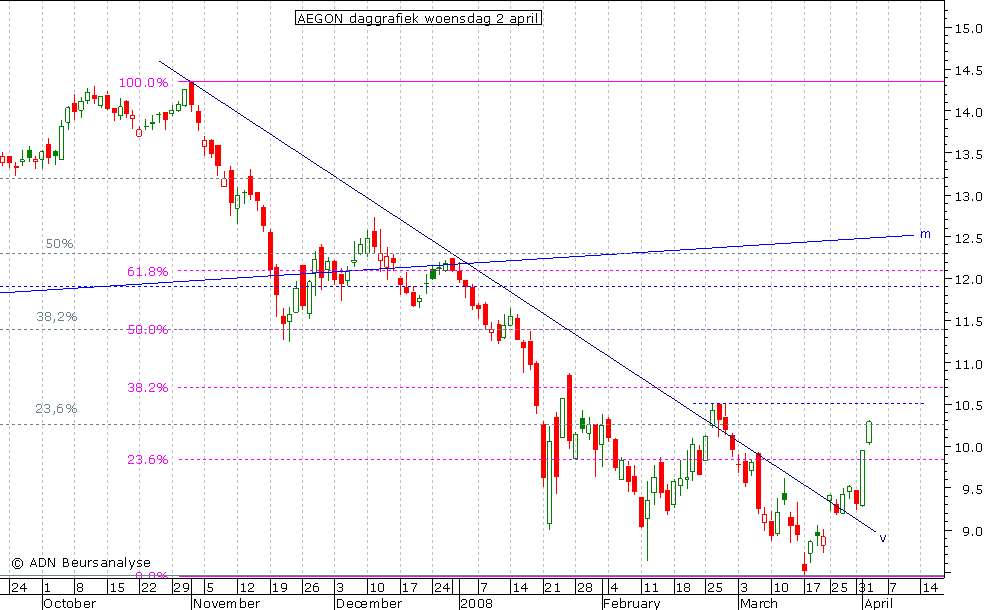
Task: Click the "14.0" price axis value
Action: pyautogui.click(x=968, y=112)
